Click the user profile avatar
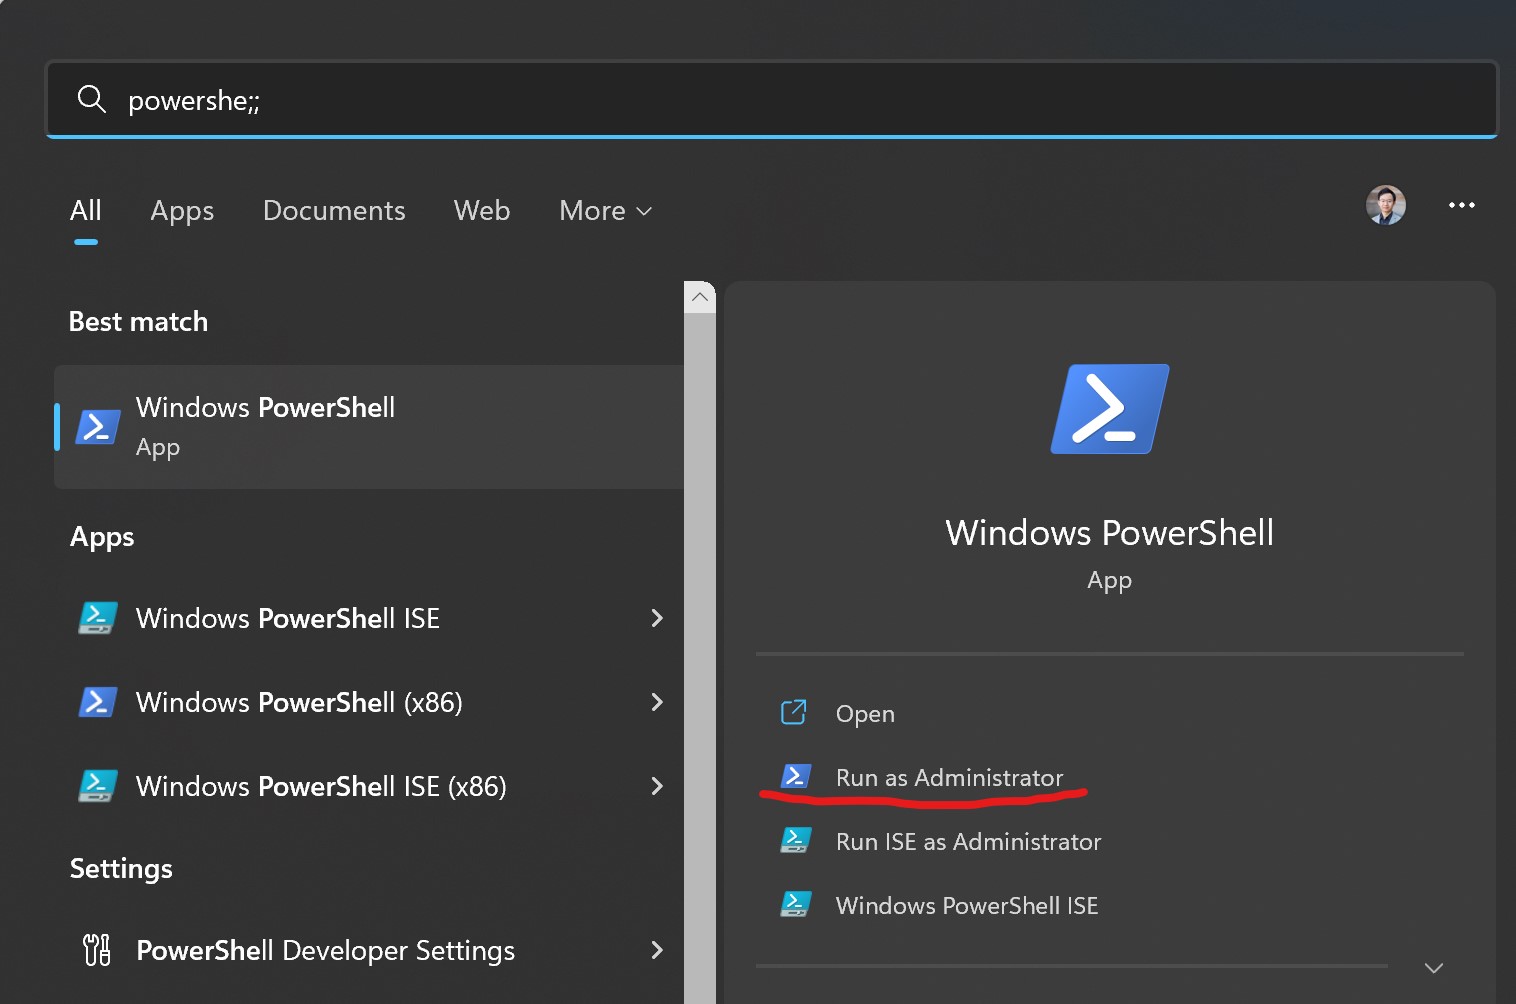The image size is (1516, 1004). (1385, 205)
